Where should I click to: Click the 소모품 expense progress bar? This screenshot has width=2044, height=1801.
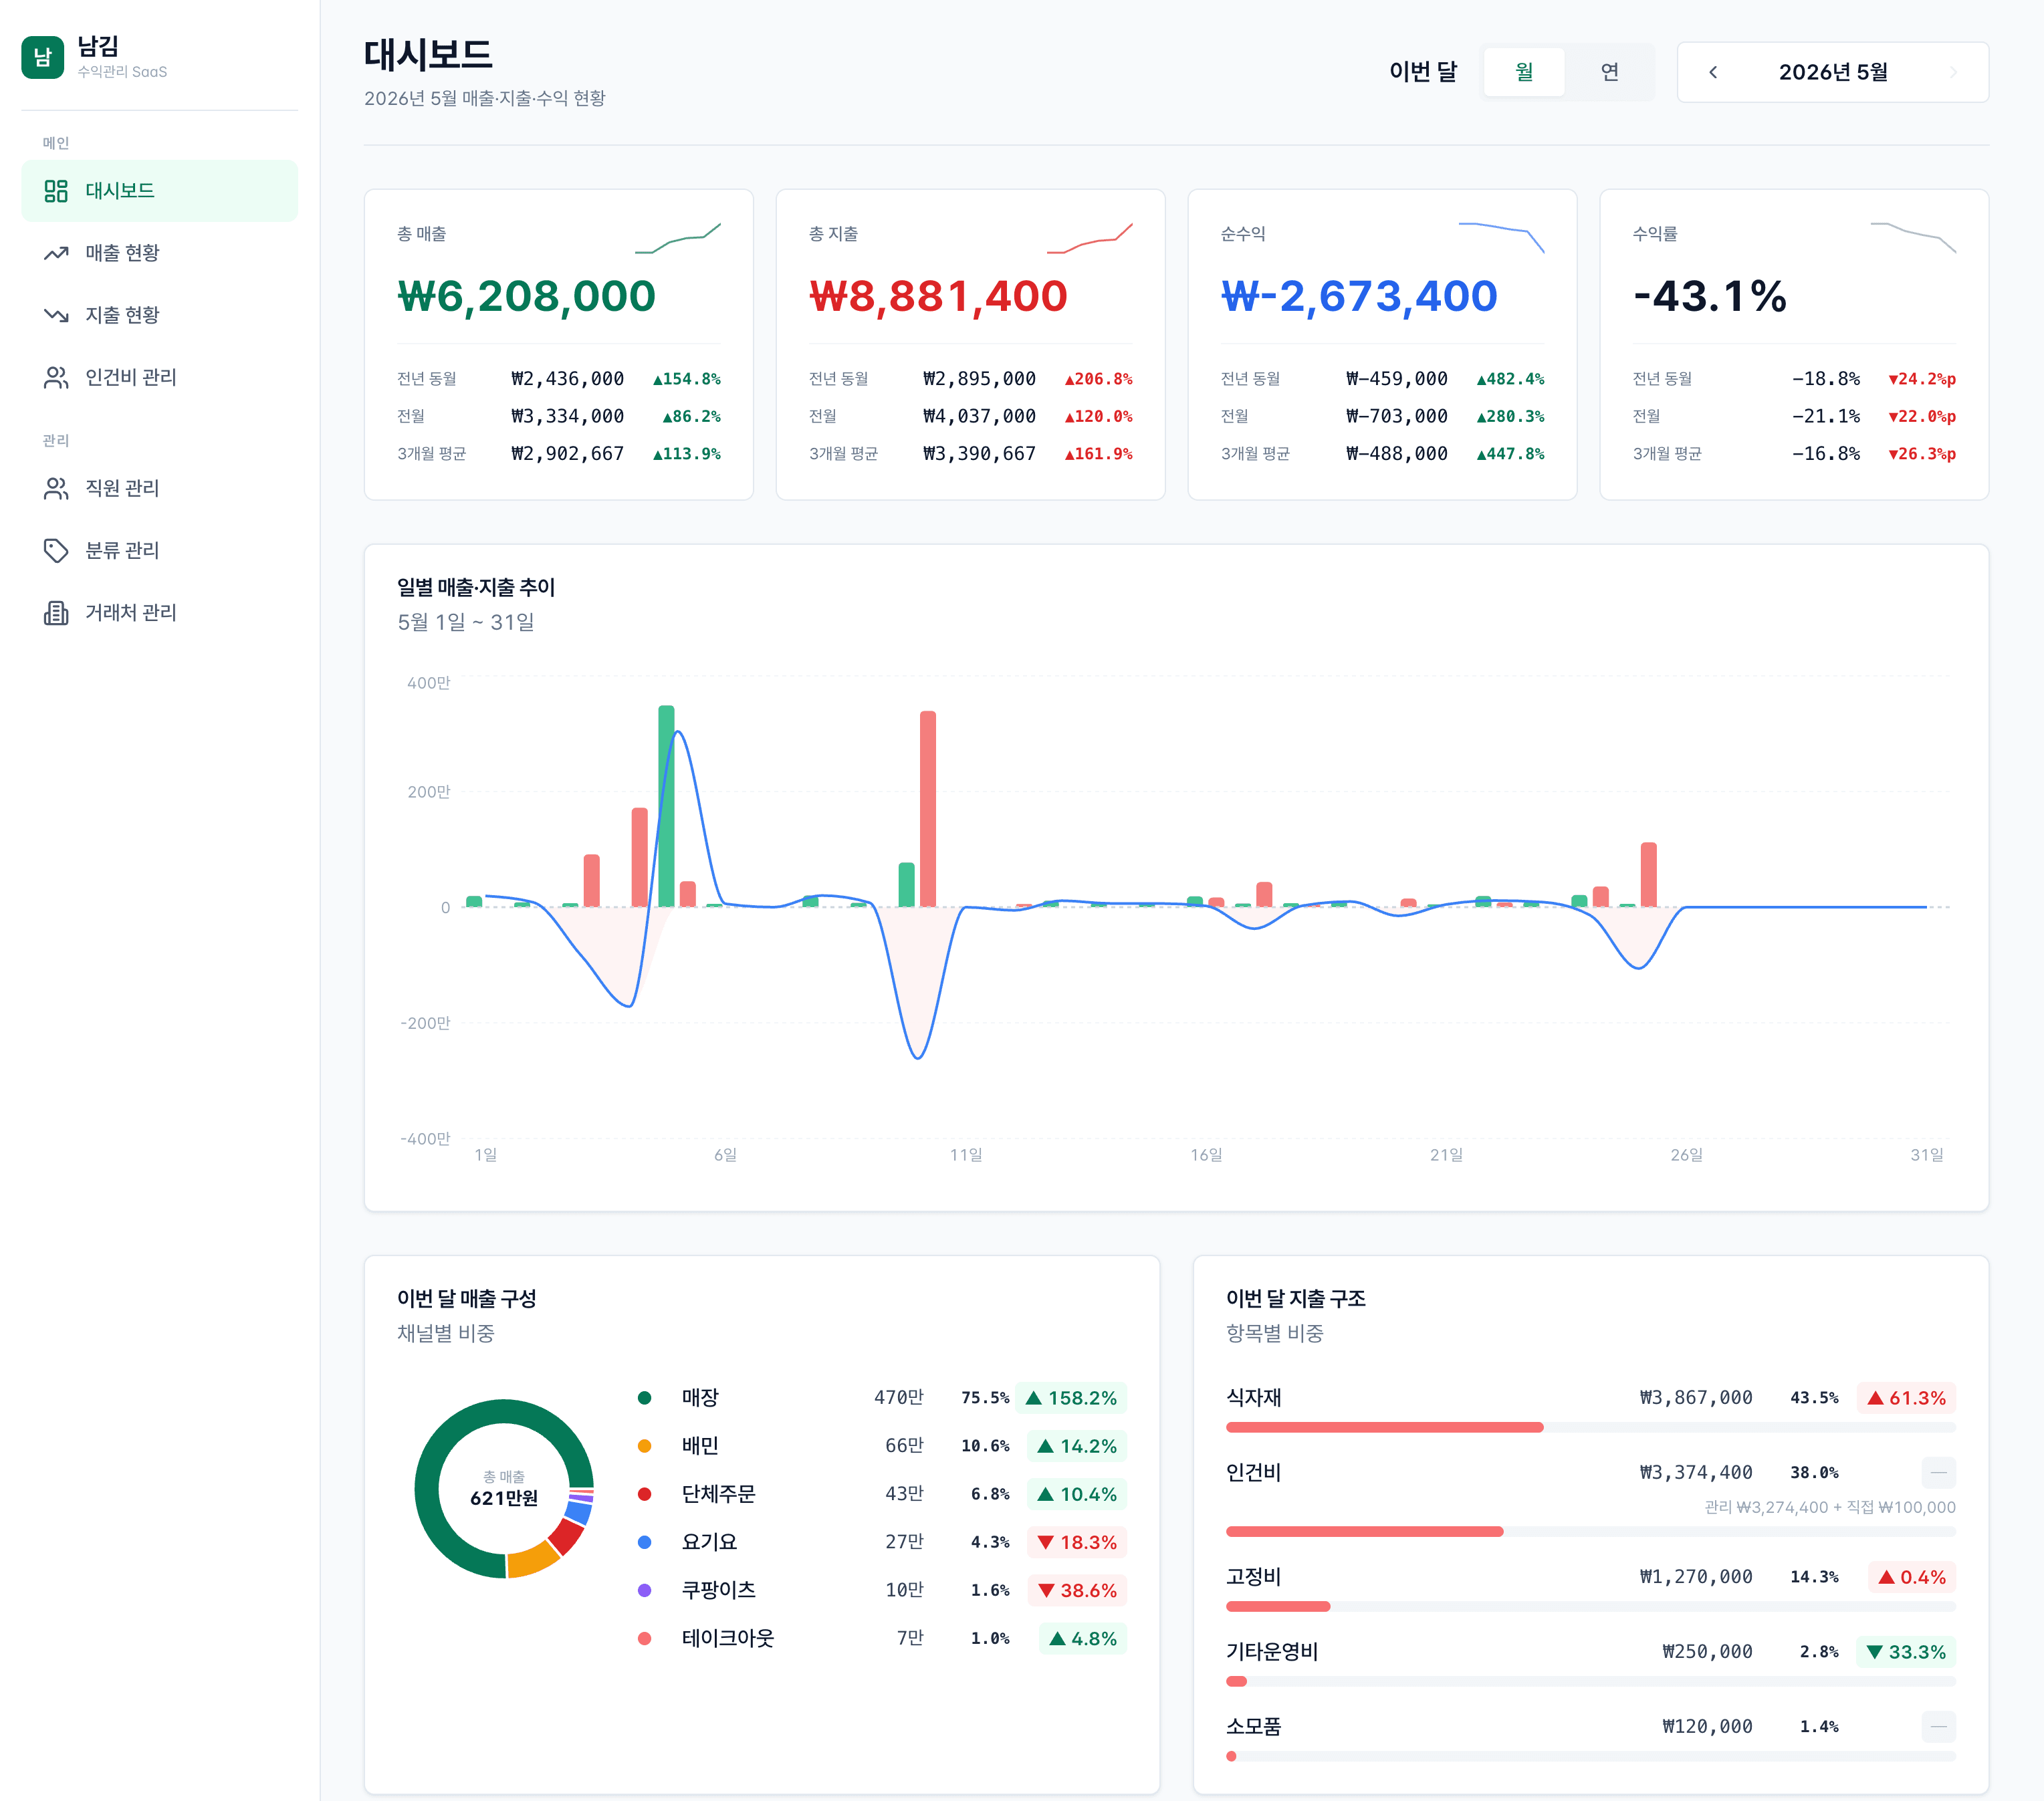coord(1591,1756)
